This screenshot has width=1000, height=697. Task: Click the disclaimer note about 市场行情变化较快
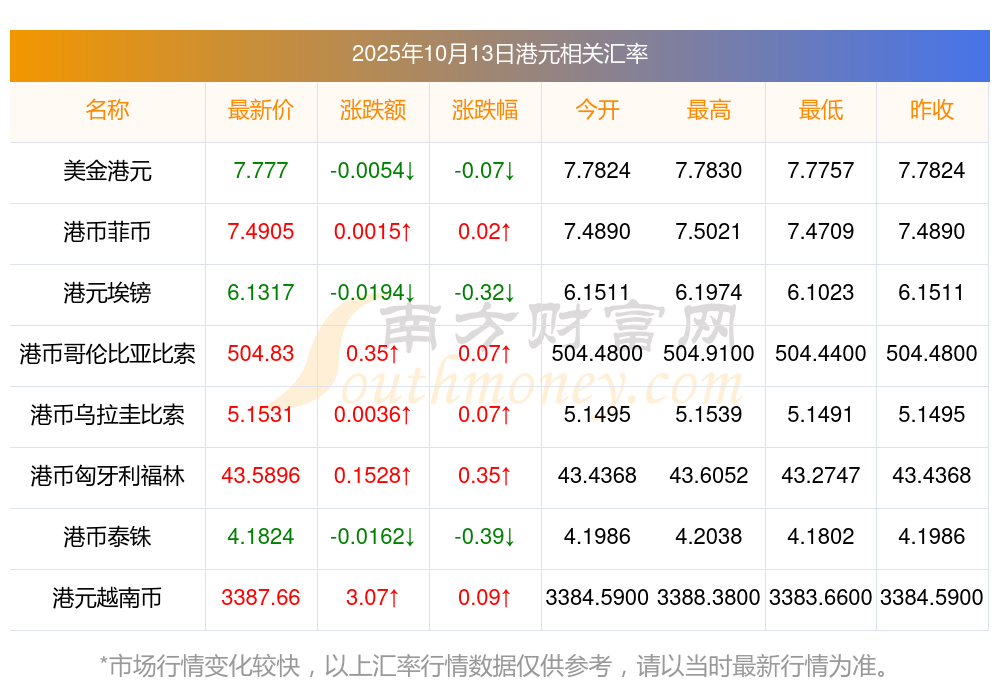(x=495, y=666)
